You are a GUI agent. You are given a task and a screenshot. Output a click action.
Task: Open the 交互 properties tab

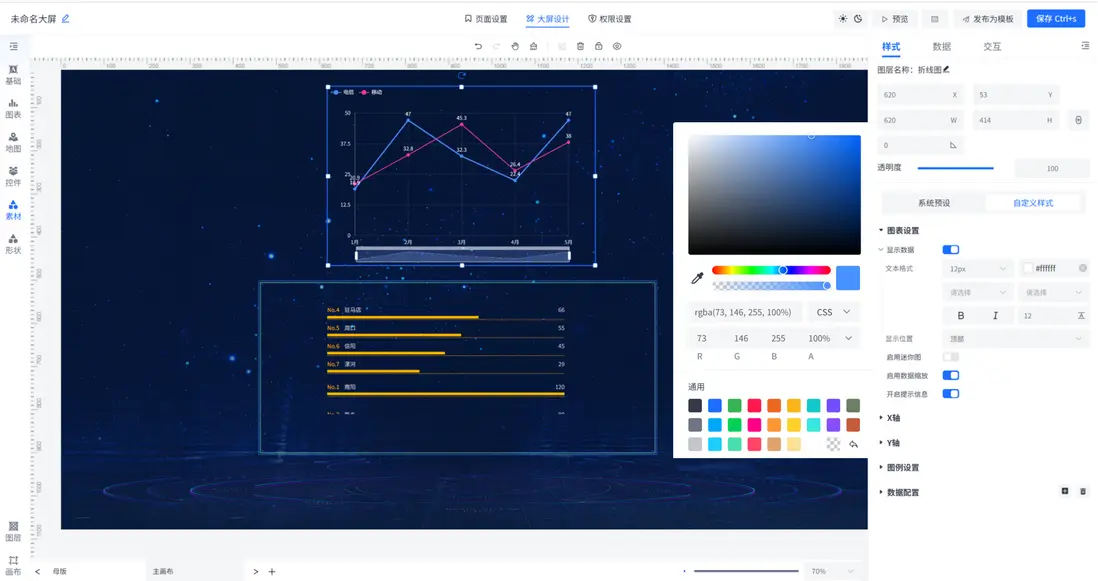[992, 46]
